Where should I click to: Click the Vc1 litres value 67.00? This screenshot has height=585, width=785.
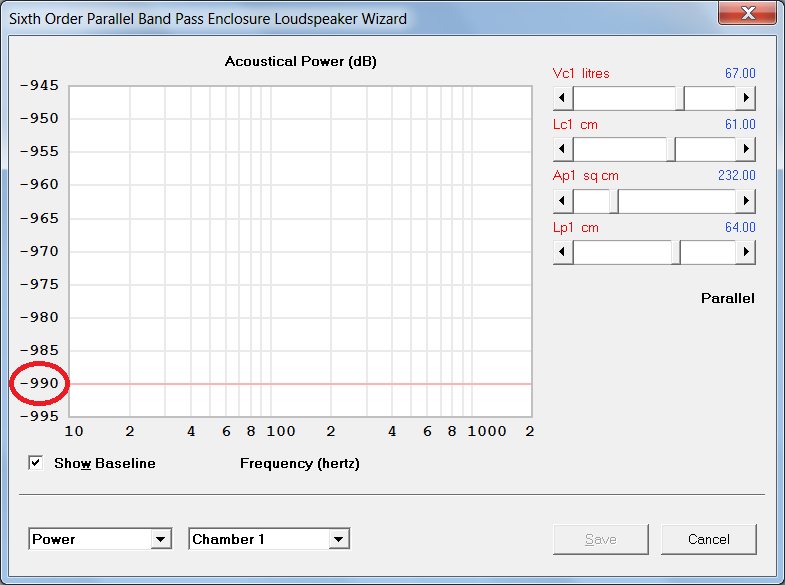(x=740, y=74)
